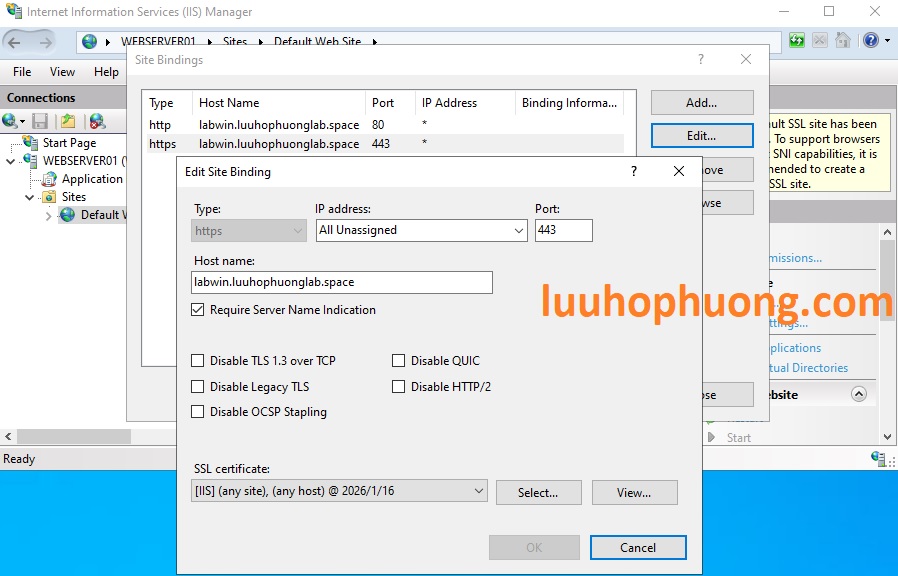Enable the Disable QUIC checkbox
898x576 pixels.
pyautogui.click(x=398, y=360)
